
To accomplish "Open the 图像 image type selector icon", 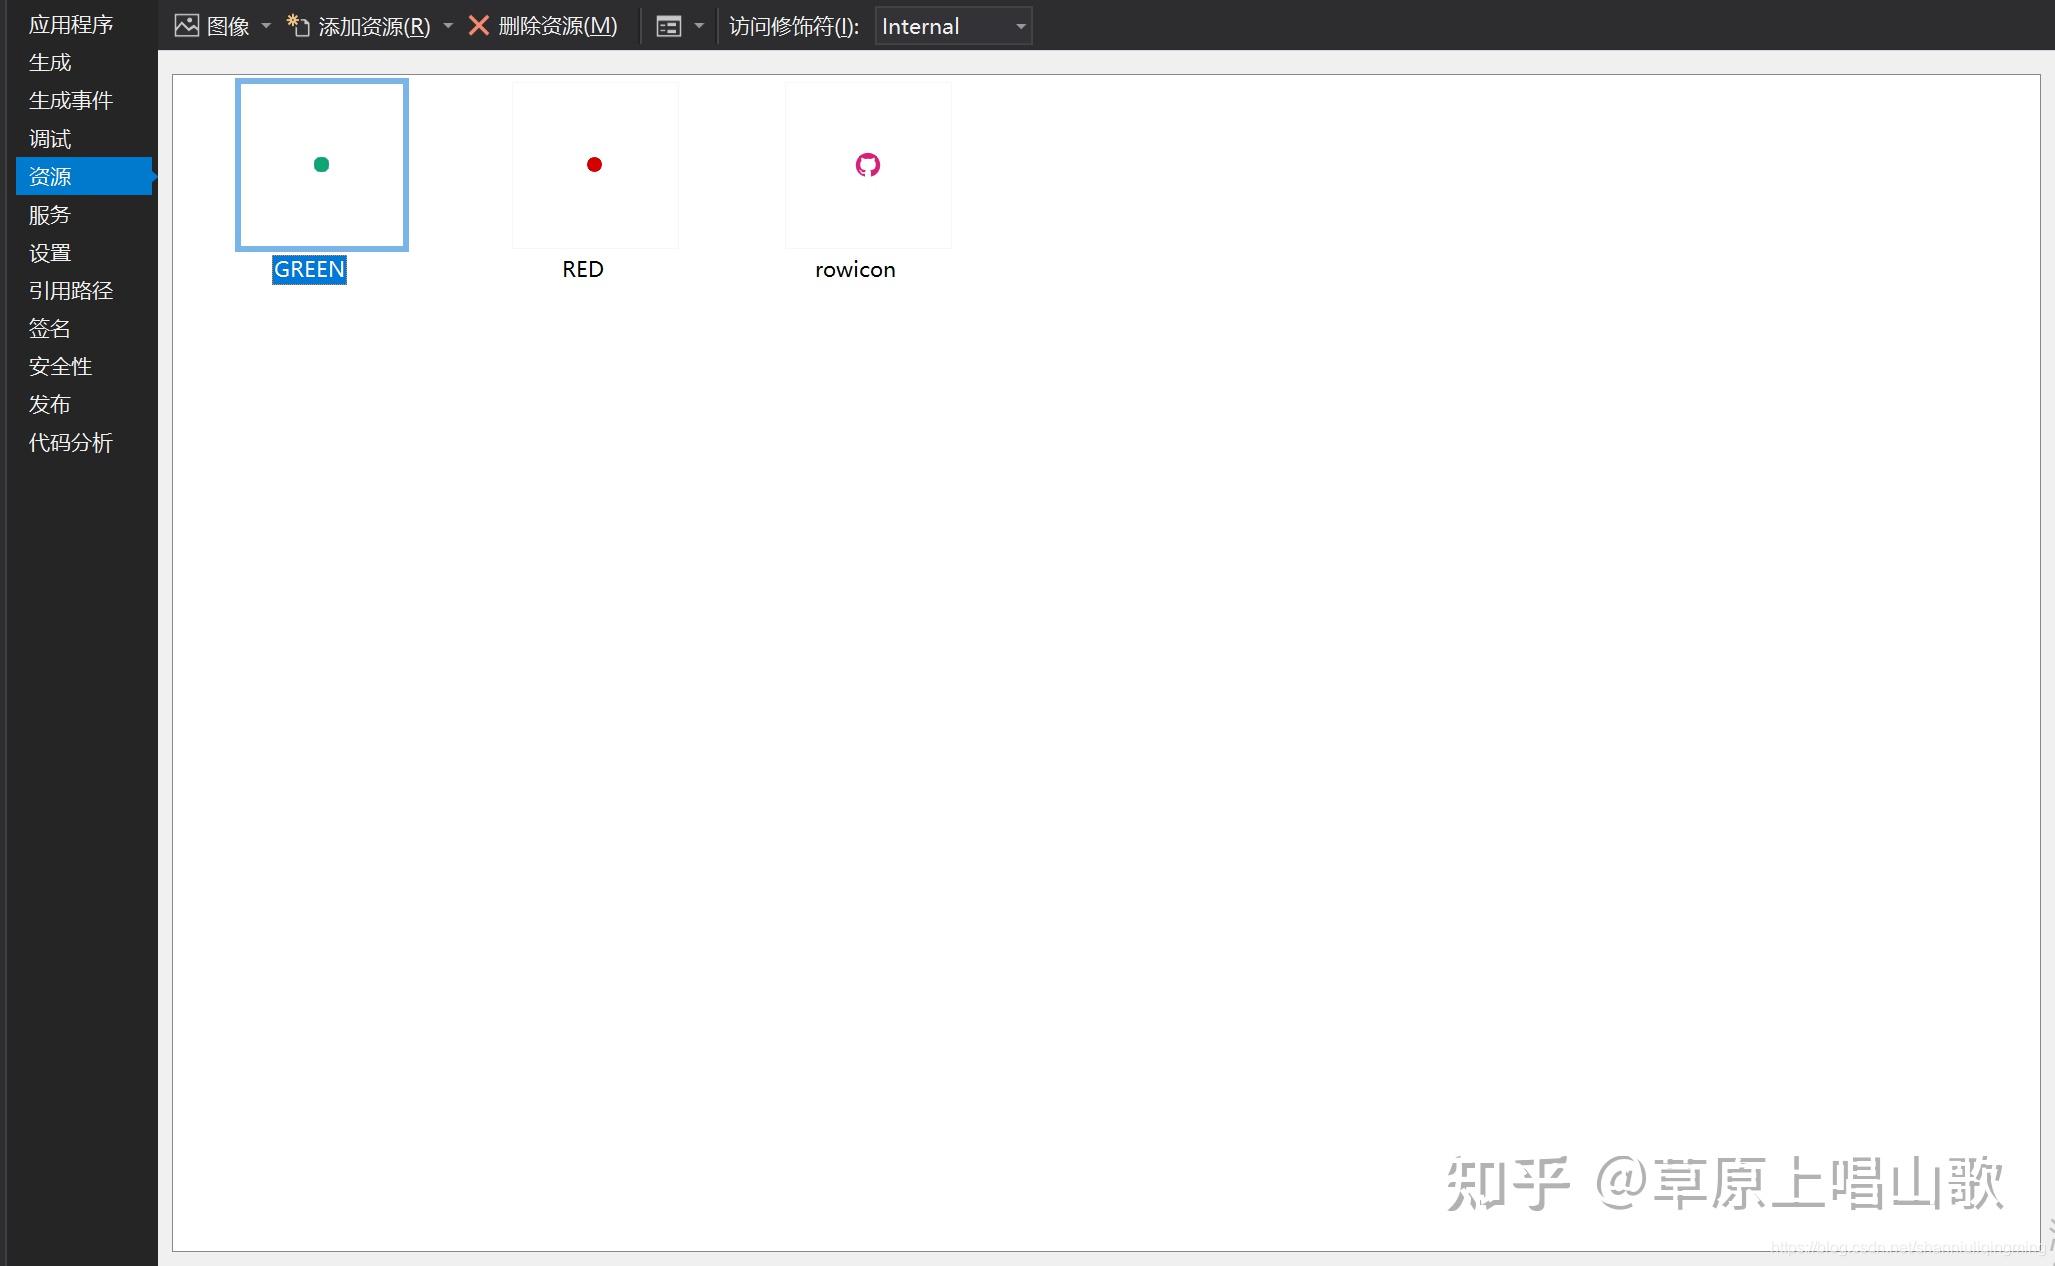I will coord(187,25).
